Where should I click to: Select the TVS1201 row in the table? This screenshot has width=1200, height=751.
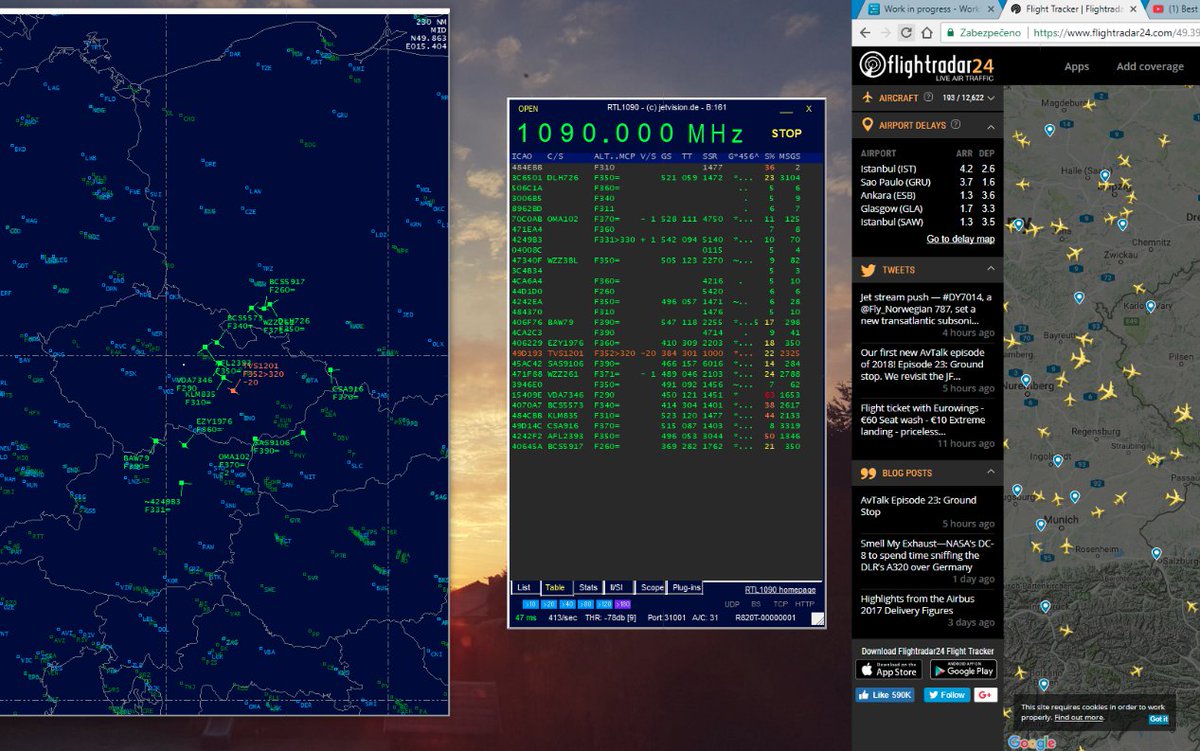click(665, 353)
